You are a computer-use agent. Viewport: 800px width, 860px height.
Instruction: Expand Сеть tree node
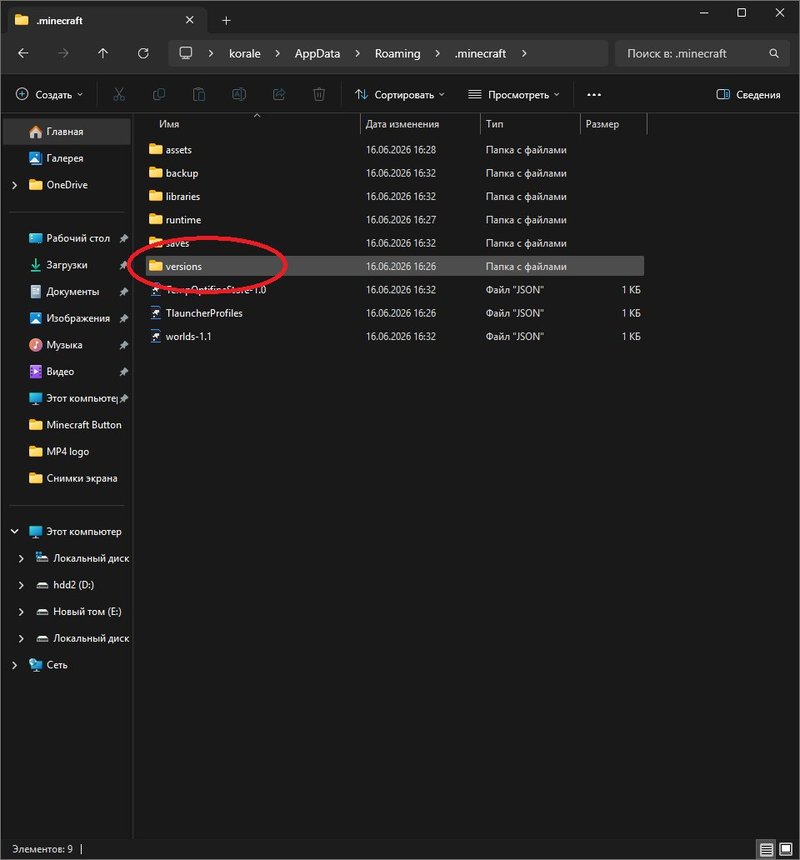[x=15, y=665]
